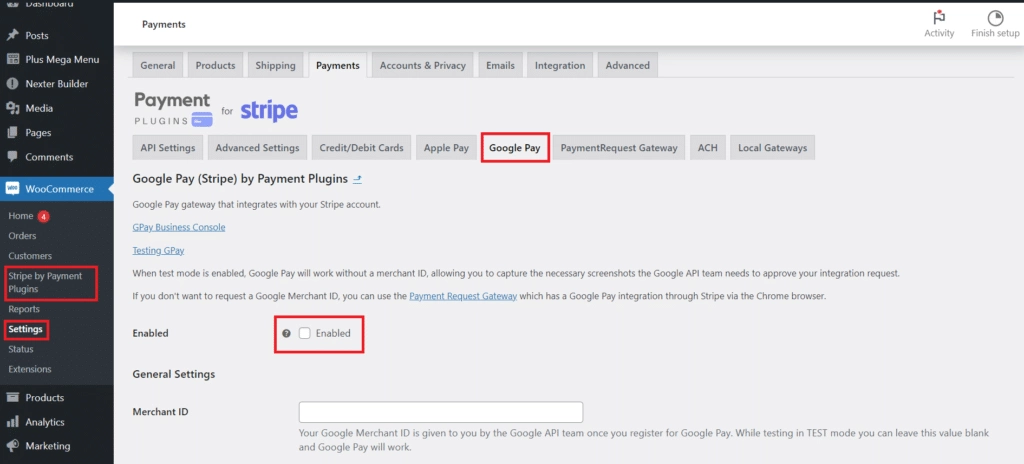Image resolution: width=1024 pixels, height=464 pixels.
Task: Click the Payment Plugins logo
Action: [173, 109]
